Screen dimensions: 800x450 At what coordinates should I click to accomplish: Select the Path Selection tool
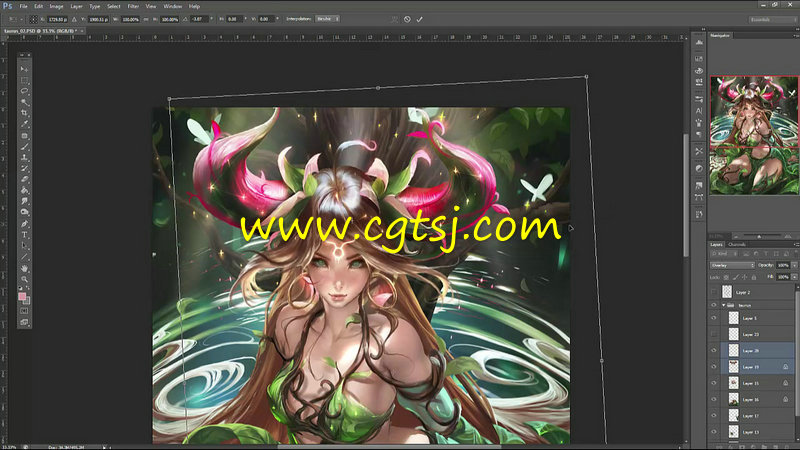click(x=24, y=245)
